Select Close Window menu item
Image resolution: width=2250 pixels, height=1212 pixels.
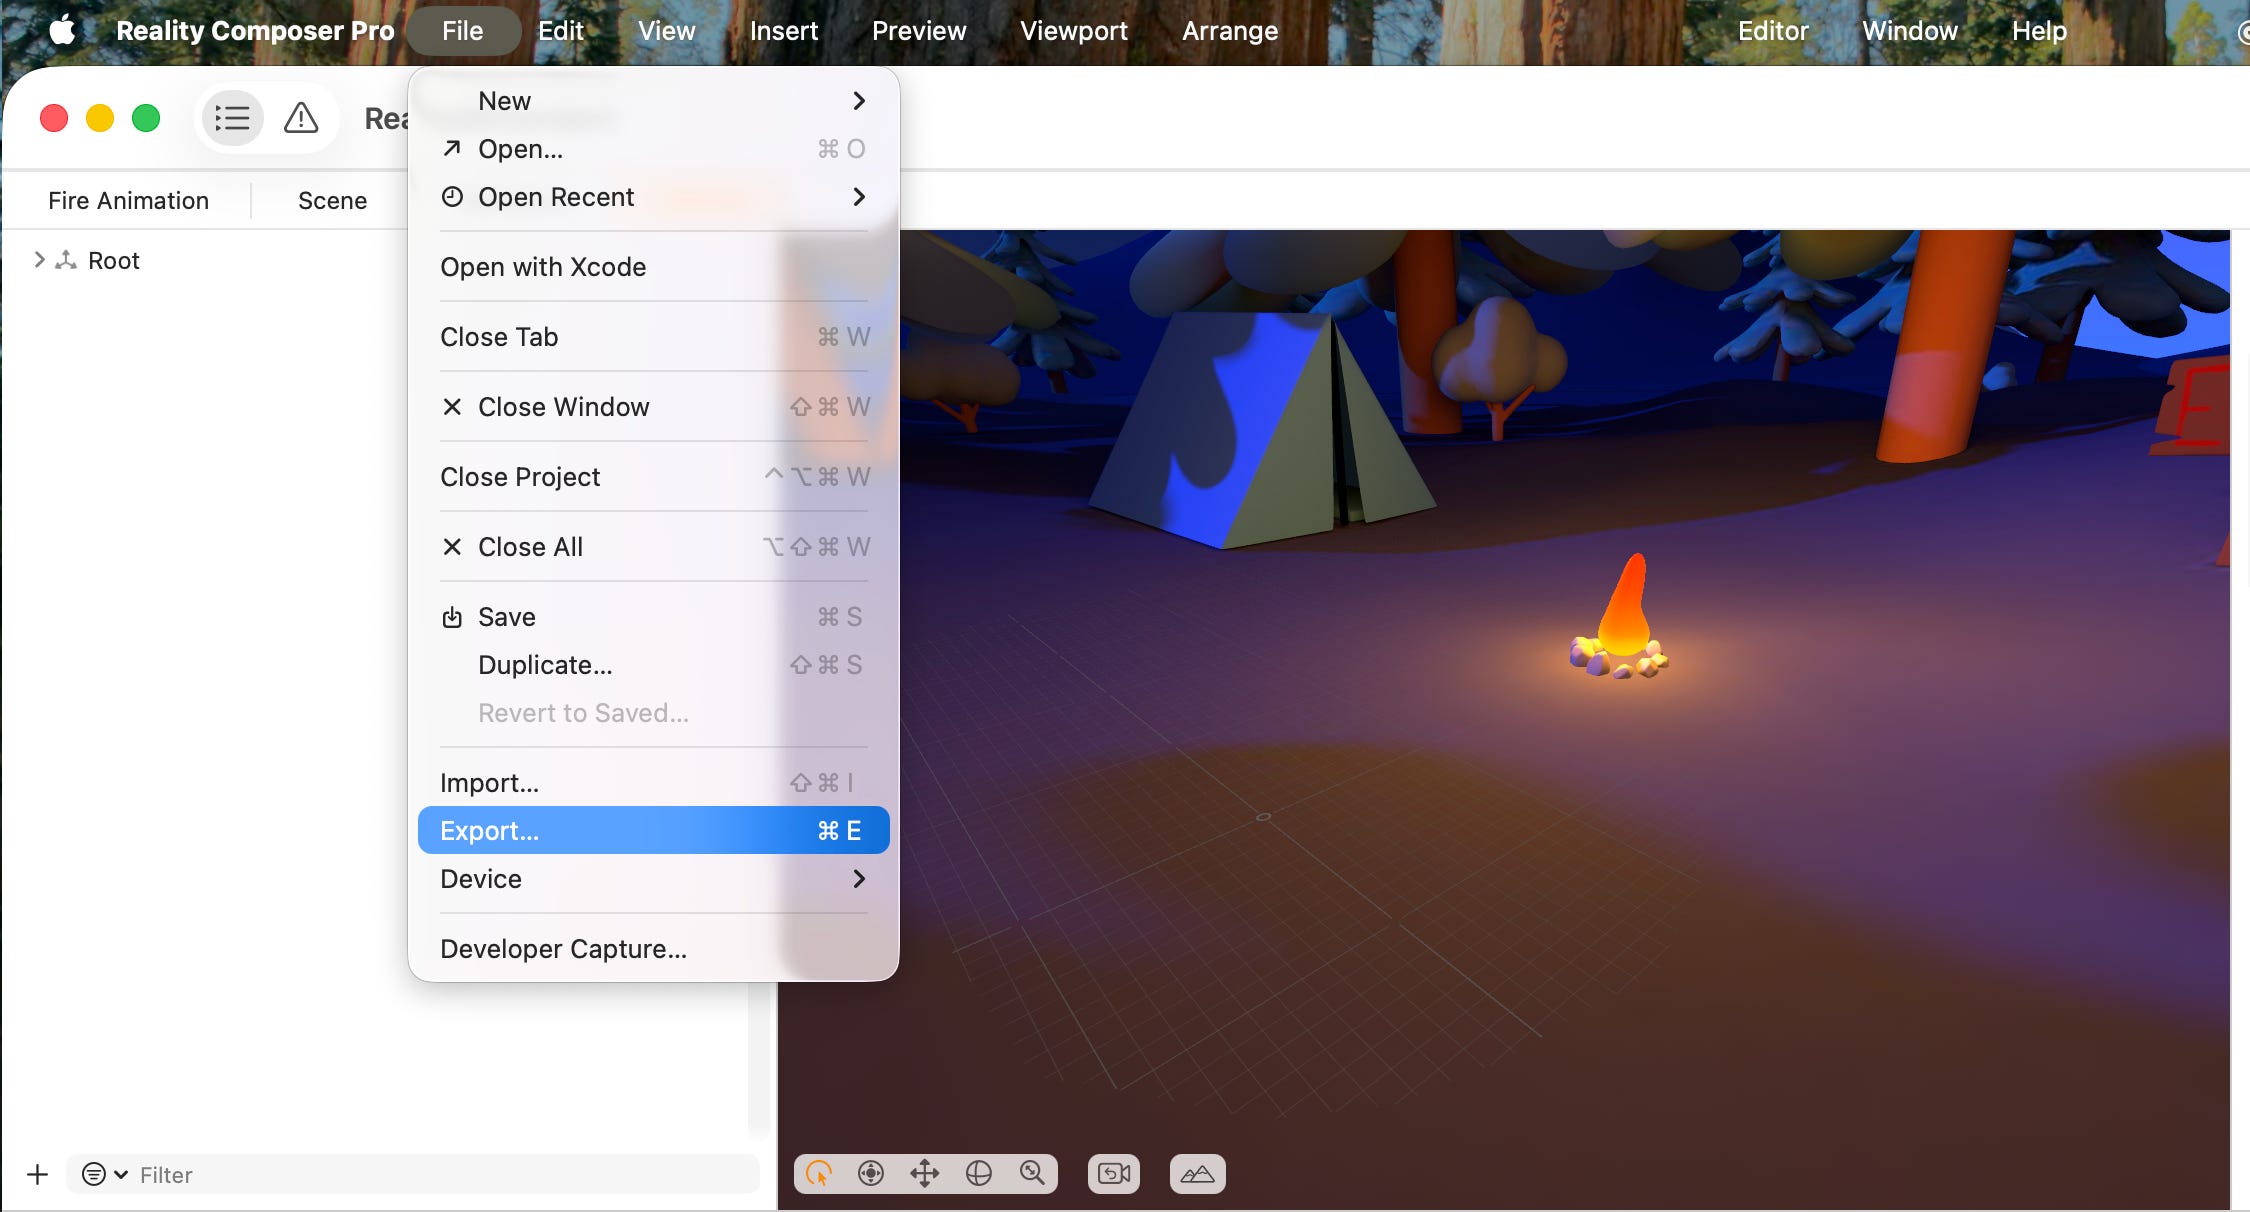[x=654, y=407]
